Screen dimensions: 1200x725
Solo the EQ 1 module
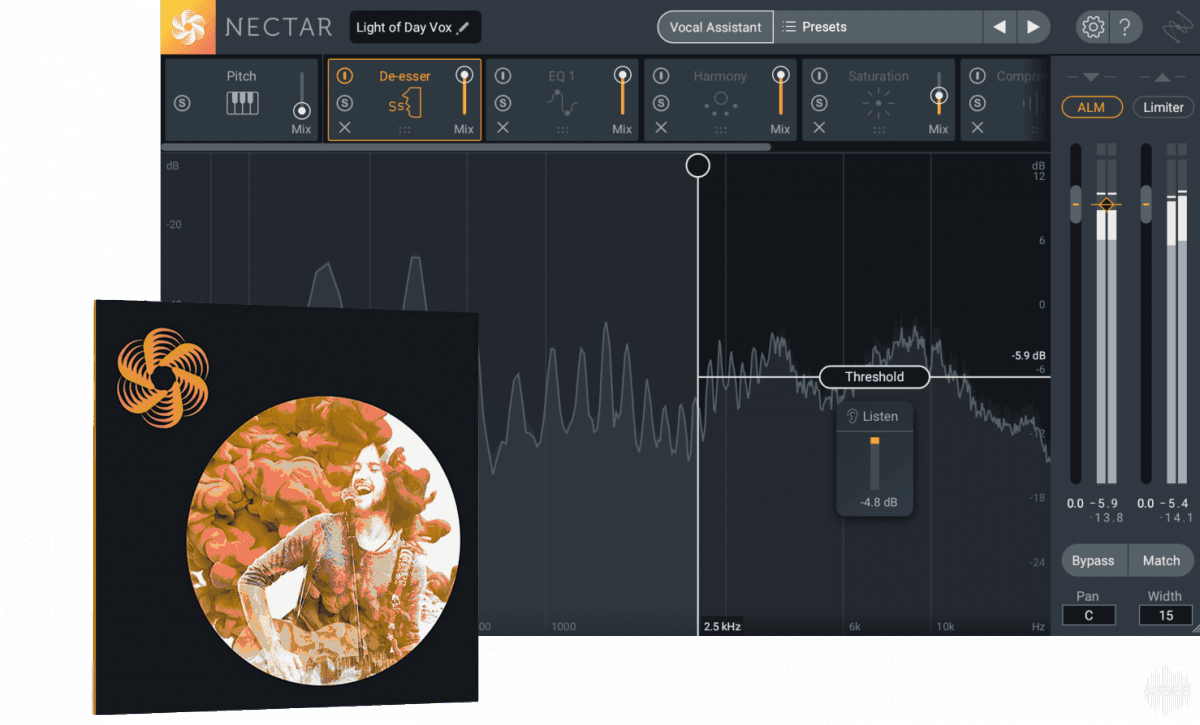click(x=503, y=103)
